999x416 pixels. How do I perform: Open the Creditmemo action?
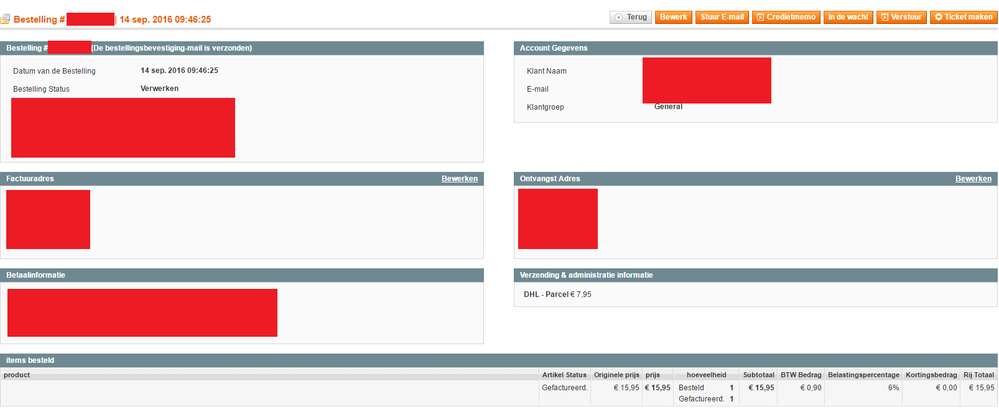pos(785,17)
